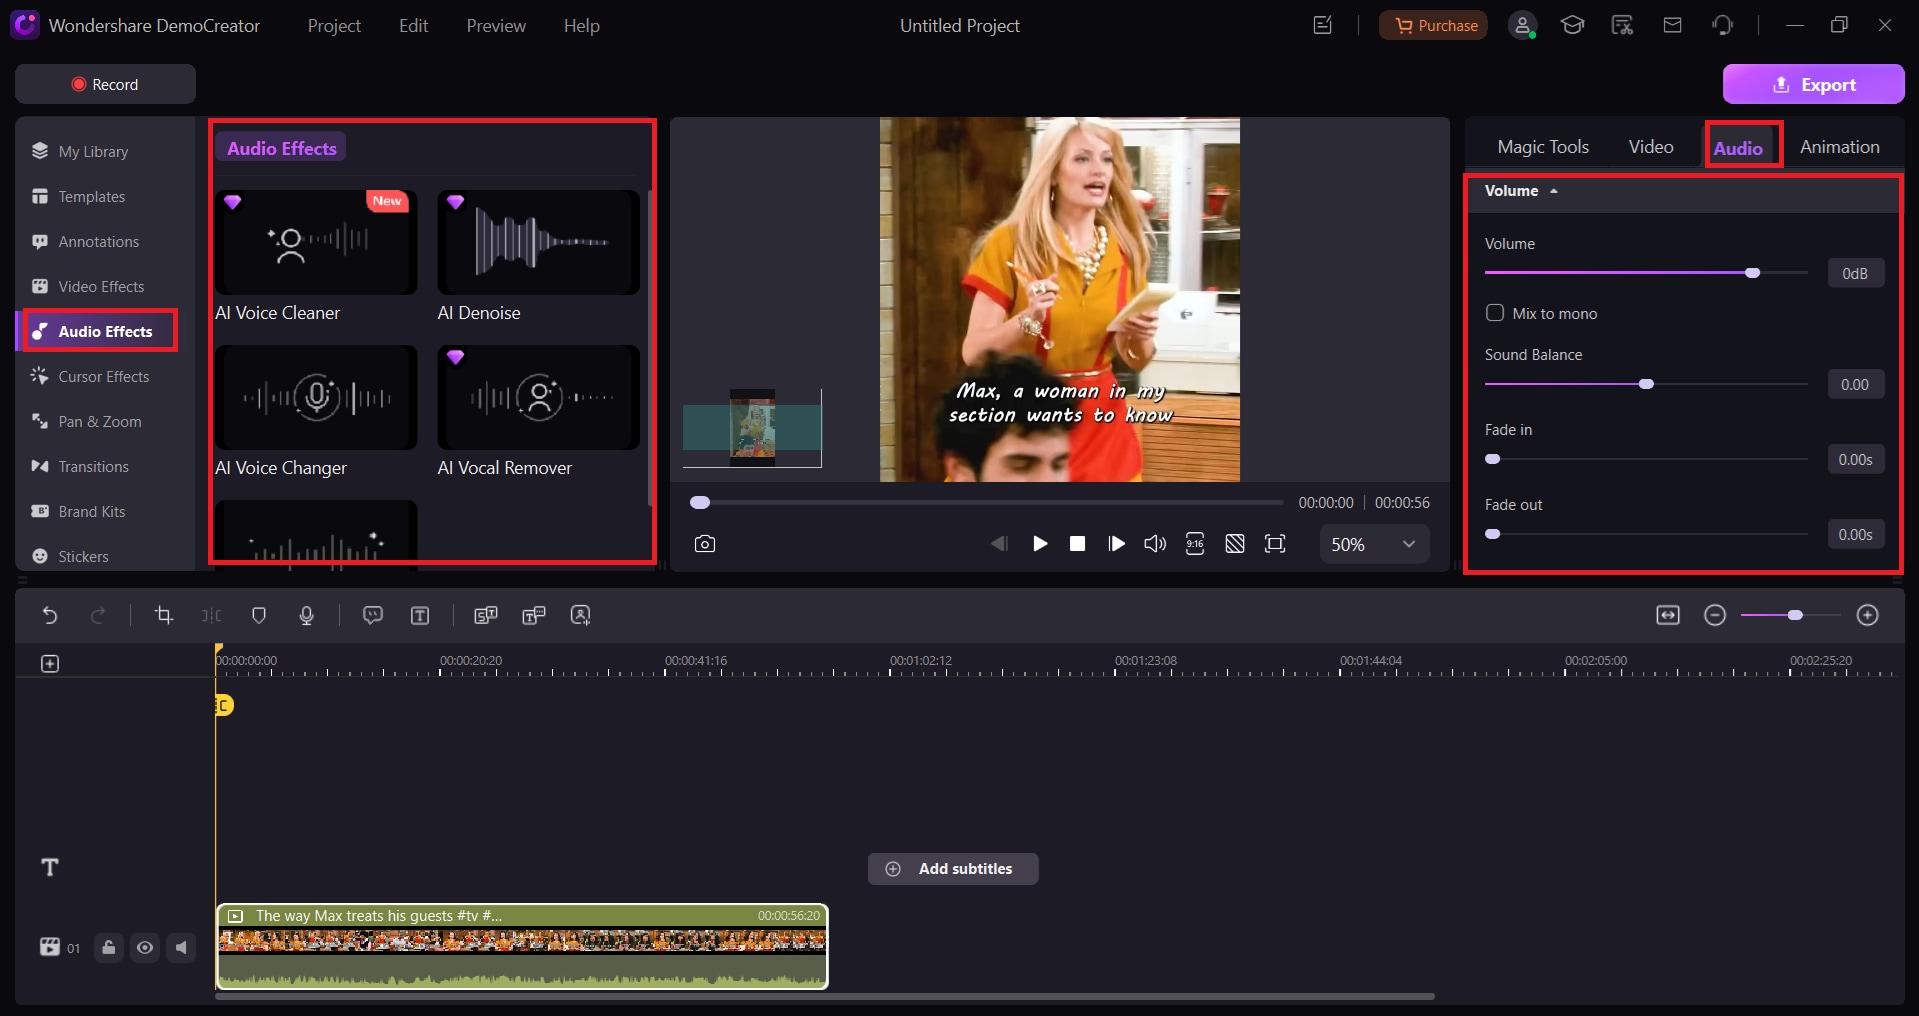Zoom in timeline with plus icon
Image resolution: width=1919 pixels, height=1016 pixels.
[x=1868, y=615]
